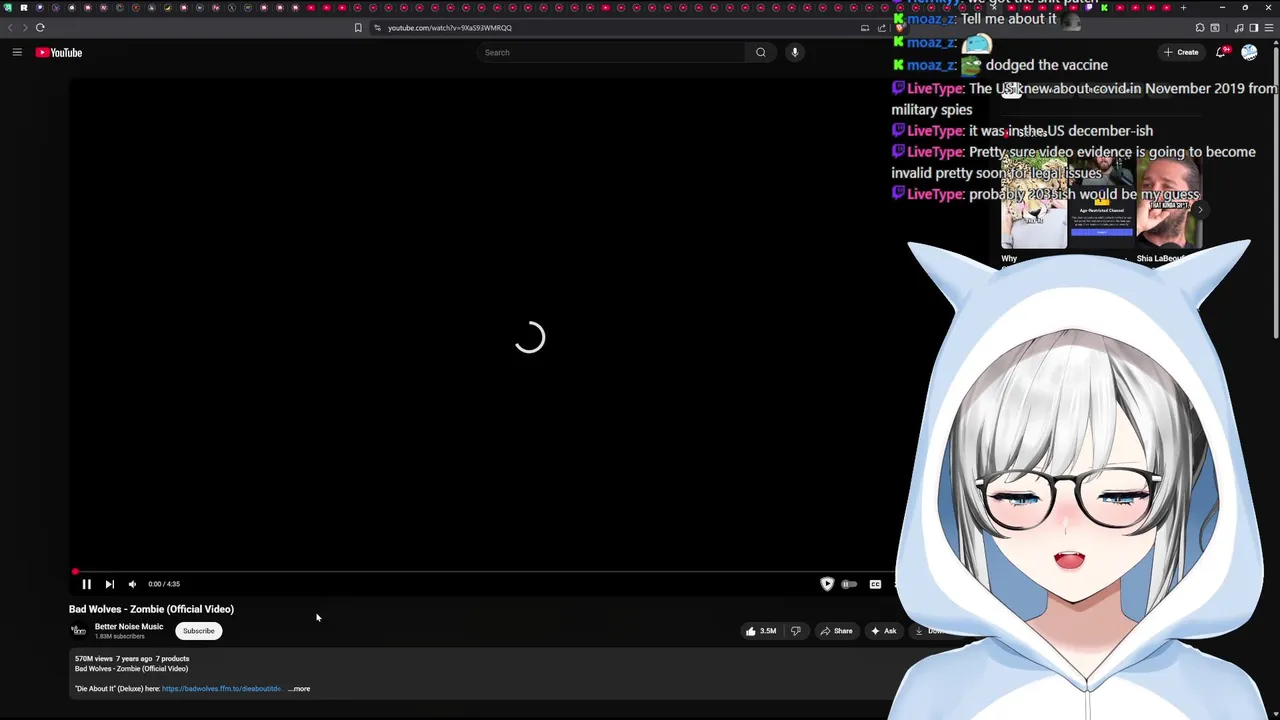Viewport: 1280px width, 720px height.
Task: Open the Better Noise Music channel avatar
Action: point(78,631)
